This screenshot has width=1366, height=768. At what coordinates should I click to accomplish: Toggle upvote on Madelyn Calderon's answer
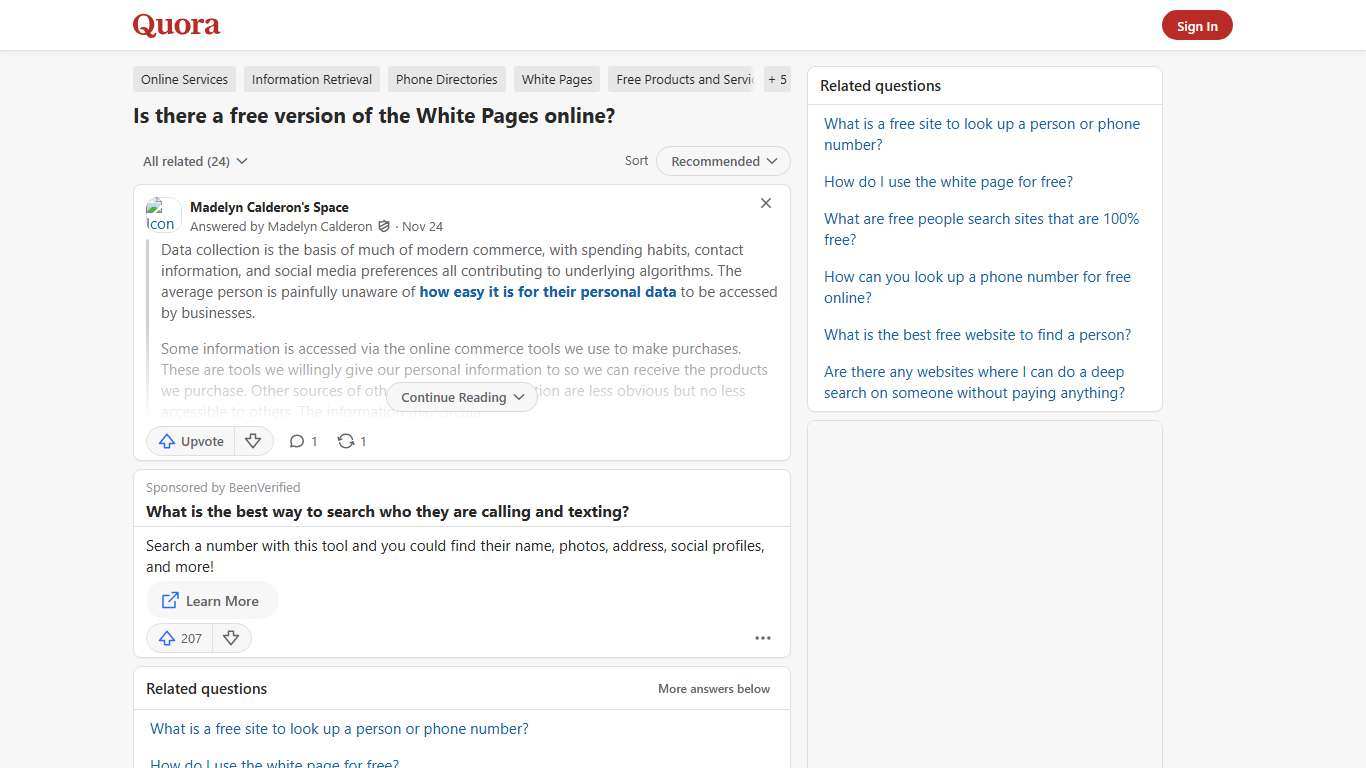pyautogui.click(x=190, y=441)
